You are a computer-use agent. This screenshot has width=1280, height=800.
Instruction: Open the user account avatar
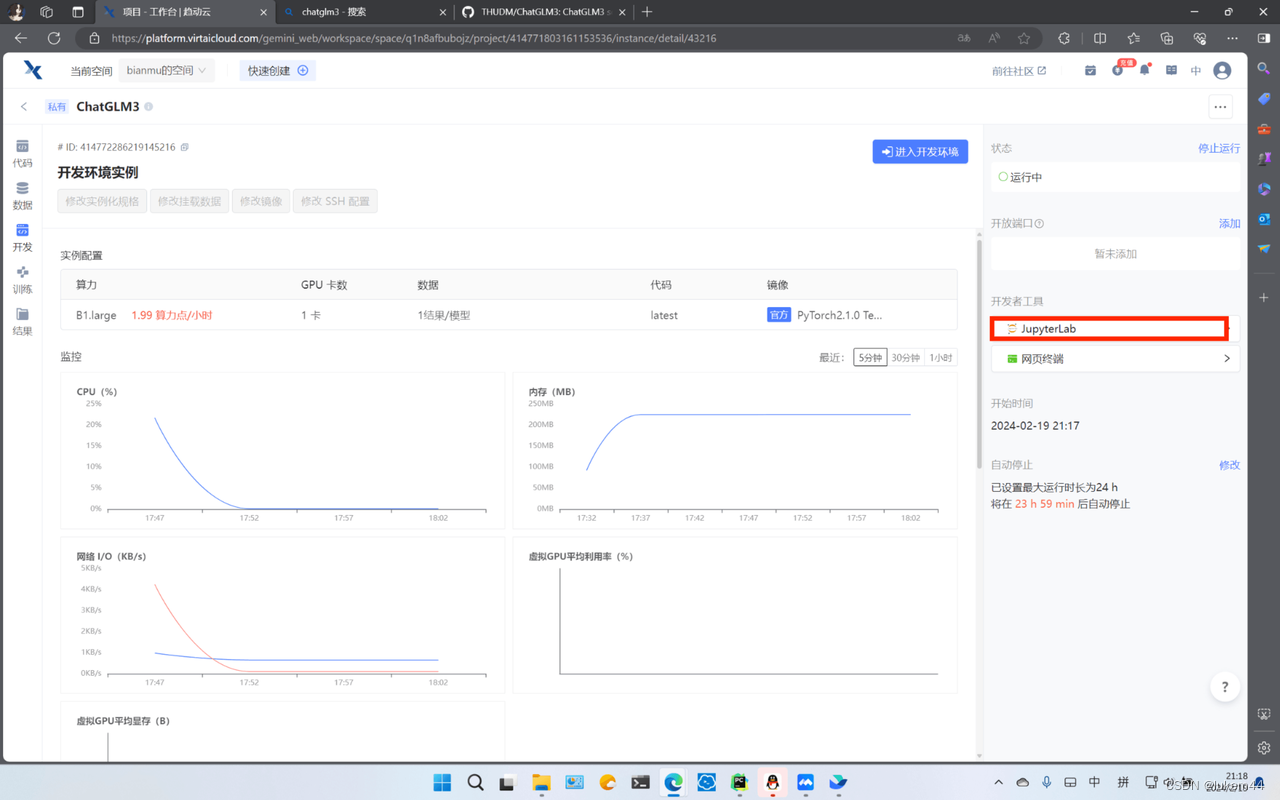[x=1222, y=71]
